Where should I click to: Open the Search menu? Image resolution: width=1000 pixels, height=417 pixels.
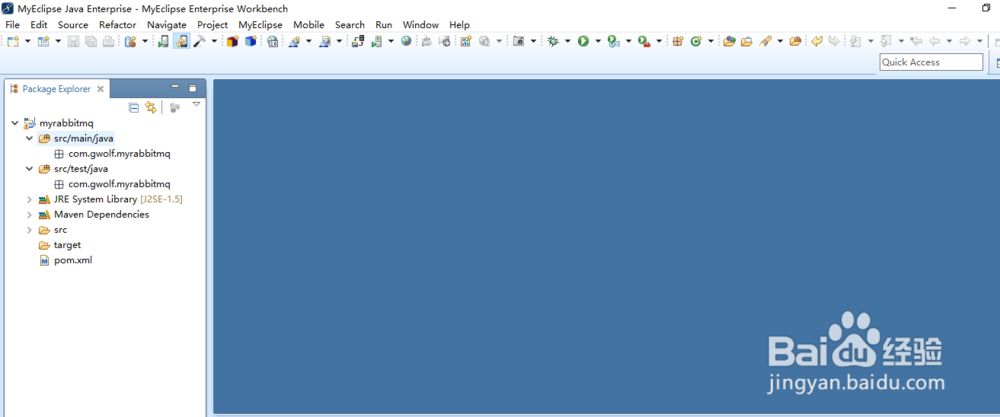pyautogui.click(x=349, y=25)
